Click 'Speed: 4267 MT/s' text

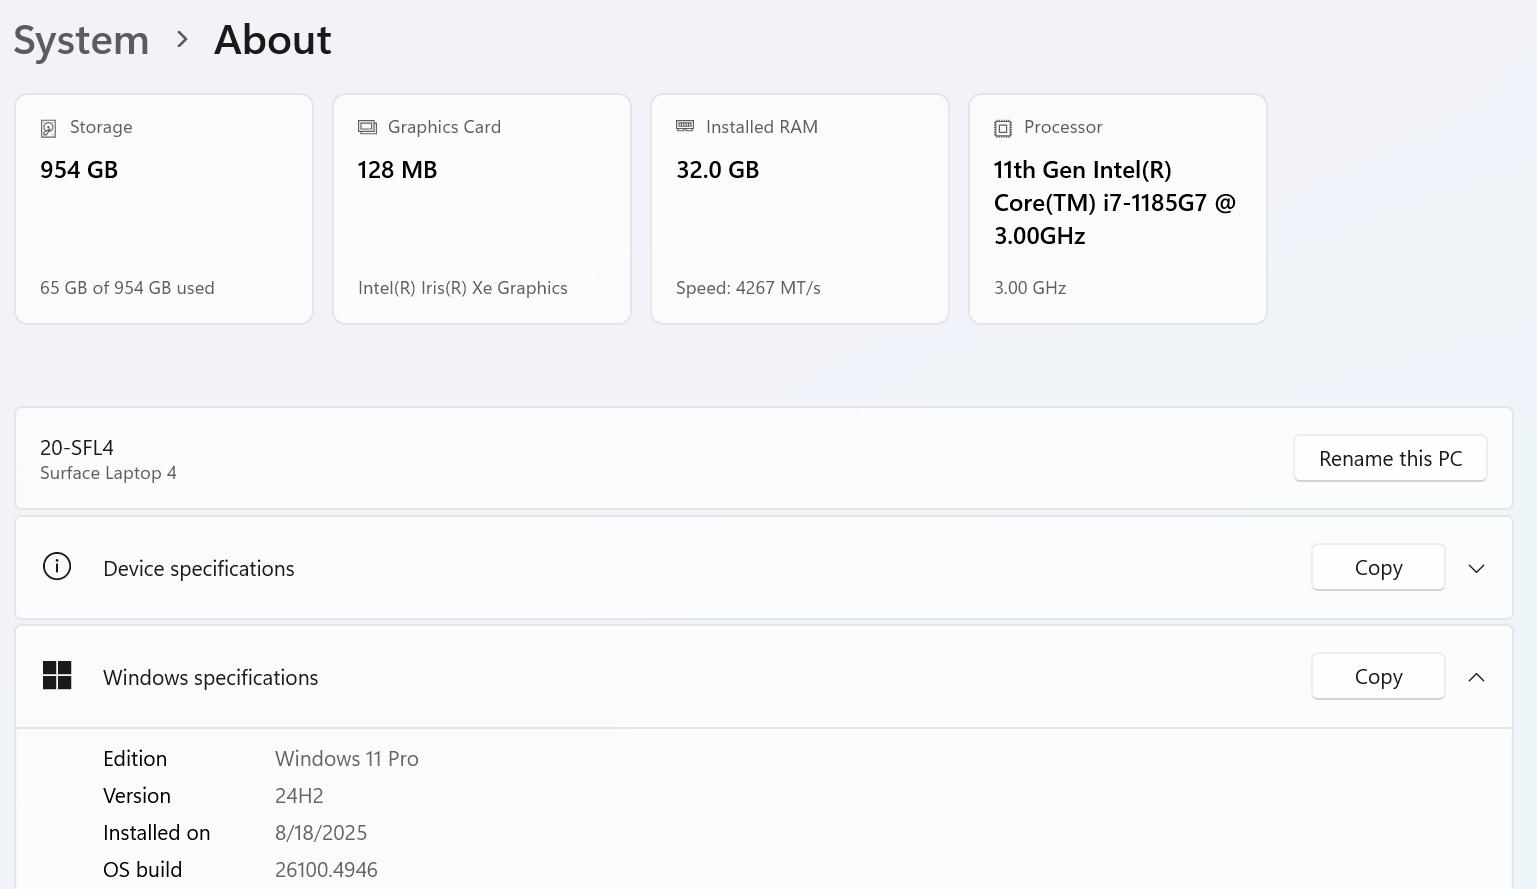click(x=748, y=288)
